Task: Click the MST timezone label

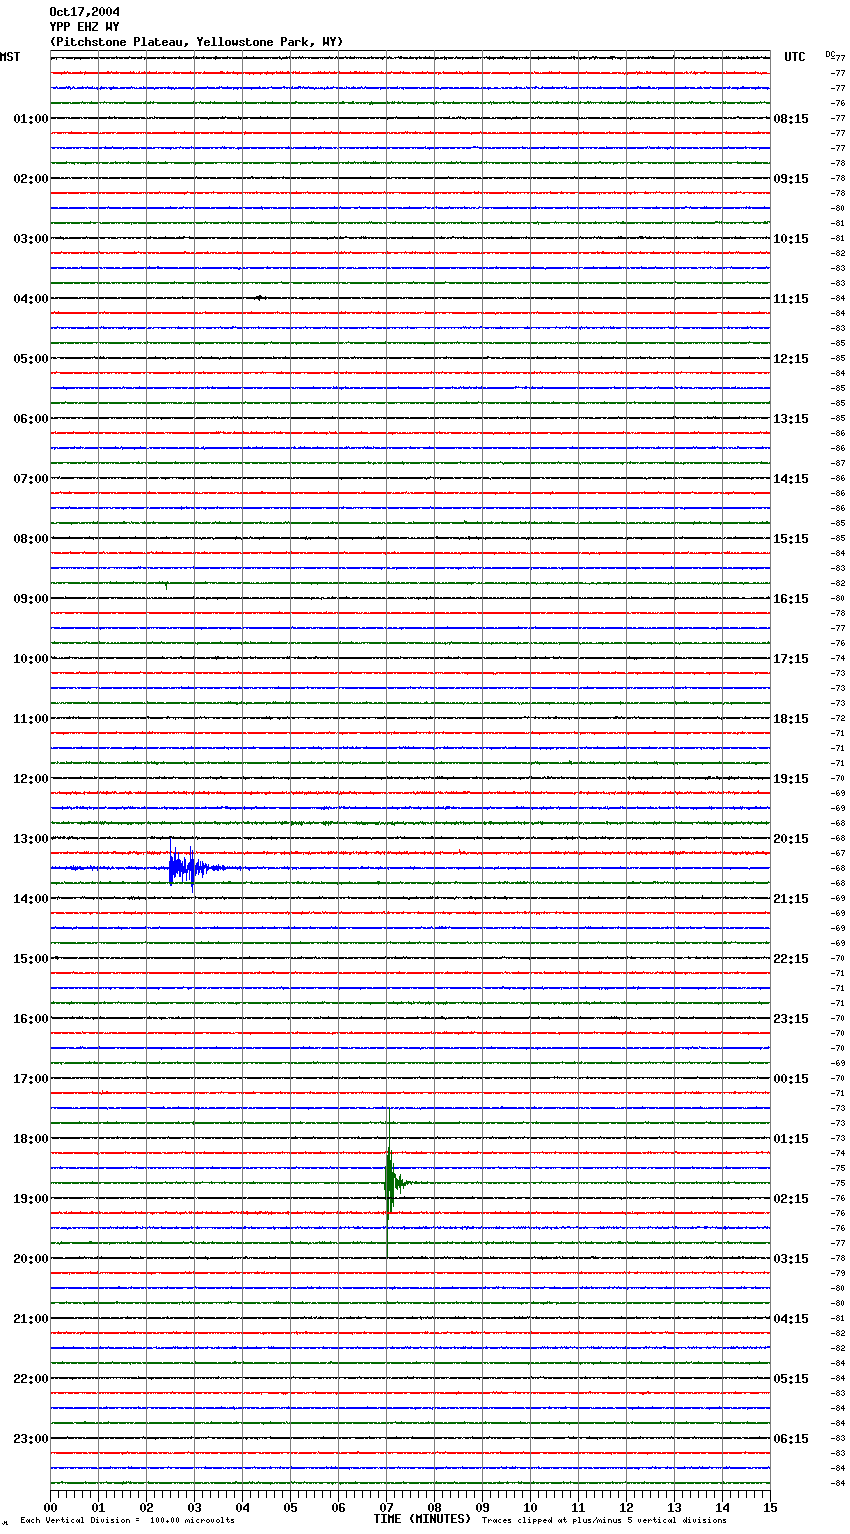Action: [x=10, y=57]
